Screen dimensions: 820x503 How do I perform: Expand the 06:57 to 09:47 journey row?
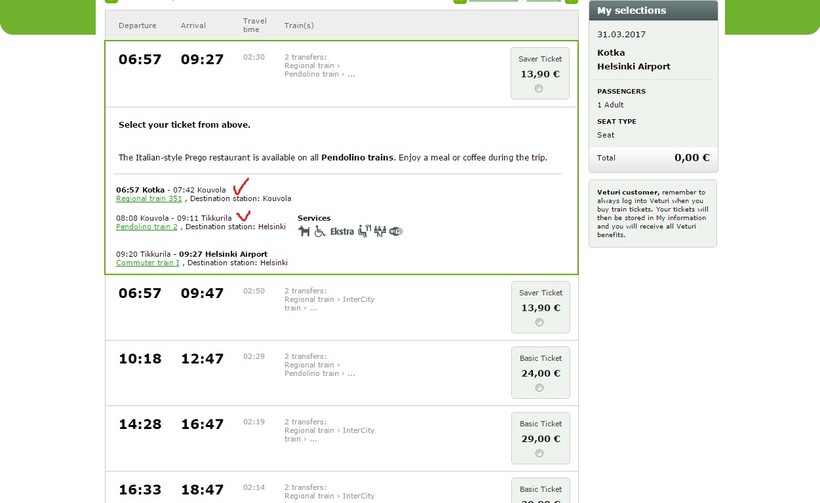point(300,307)
